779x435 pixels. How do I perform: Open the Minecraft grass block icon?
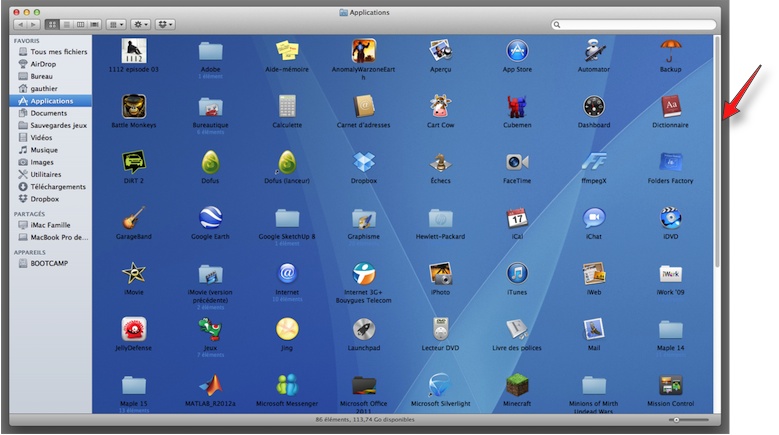[x=517, y=385]
